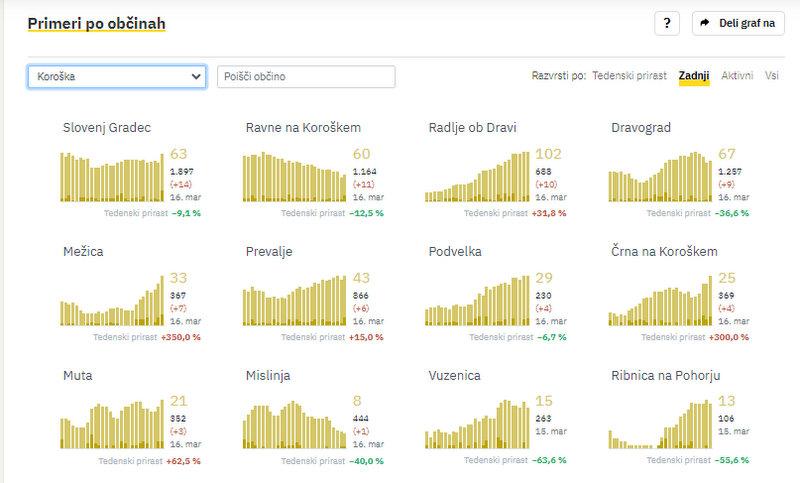
Task: Click the share arrow icon
Action: click(705, 23)
